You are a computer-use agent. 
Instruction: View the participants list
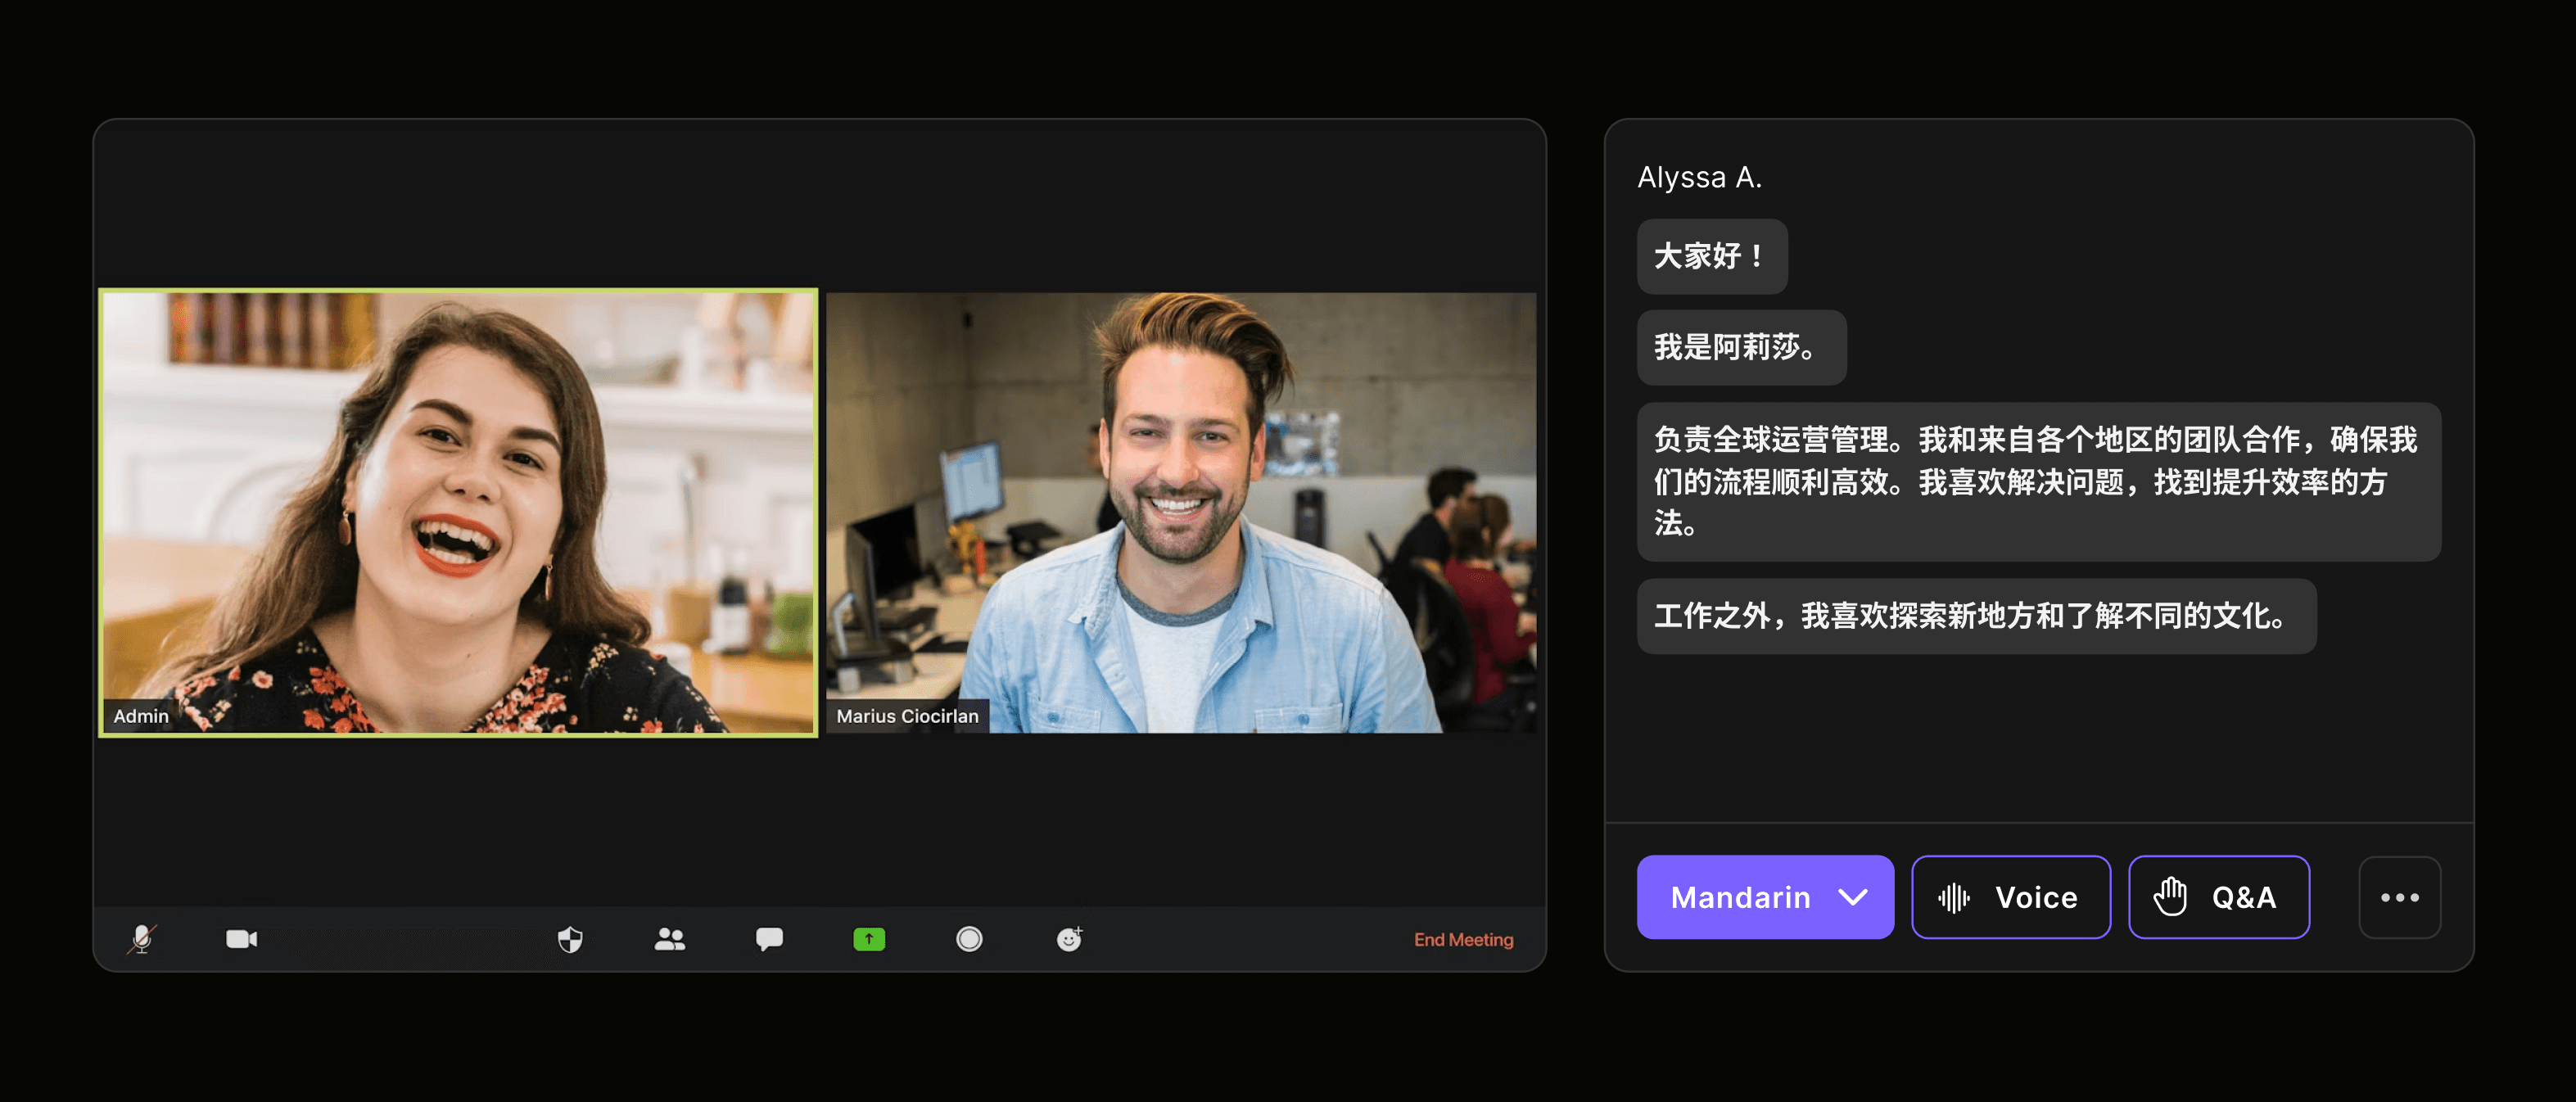670,938
